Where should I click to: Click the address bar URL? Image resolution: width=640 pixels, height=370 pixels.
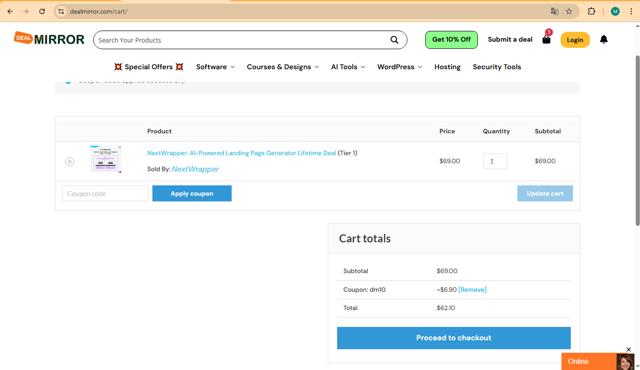98,11
